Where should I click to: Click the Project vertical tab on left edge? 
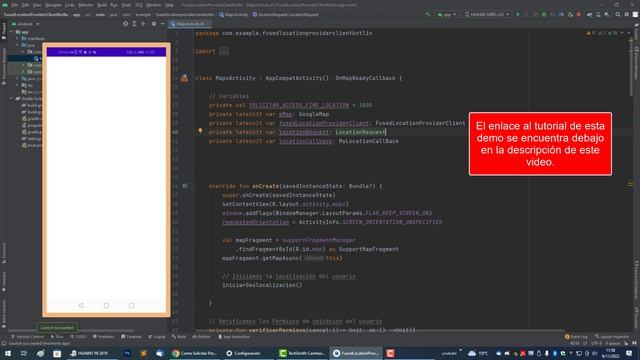tap(4, 31)
